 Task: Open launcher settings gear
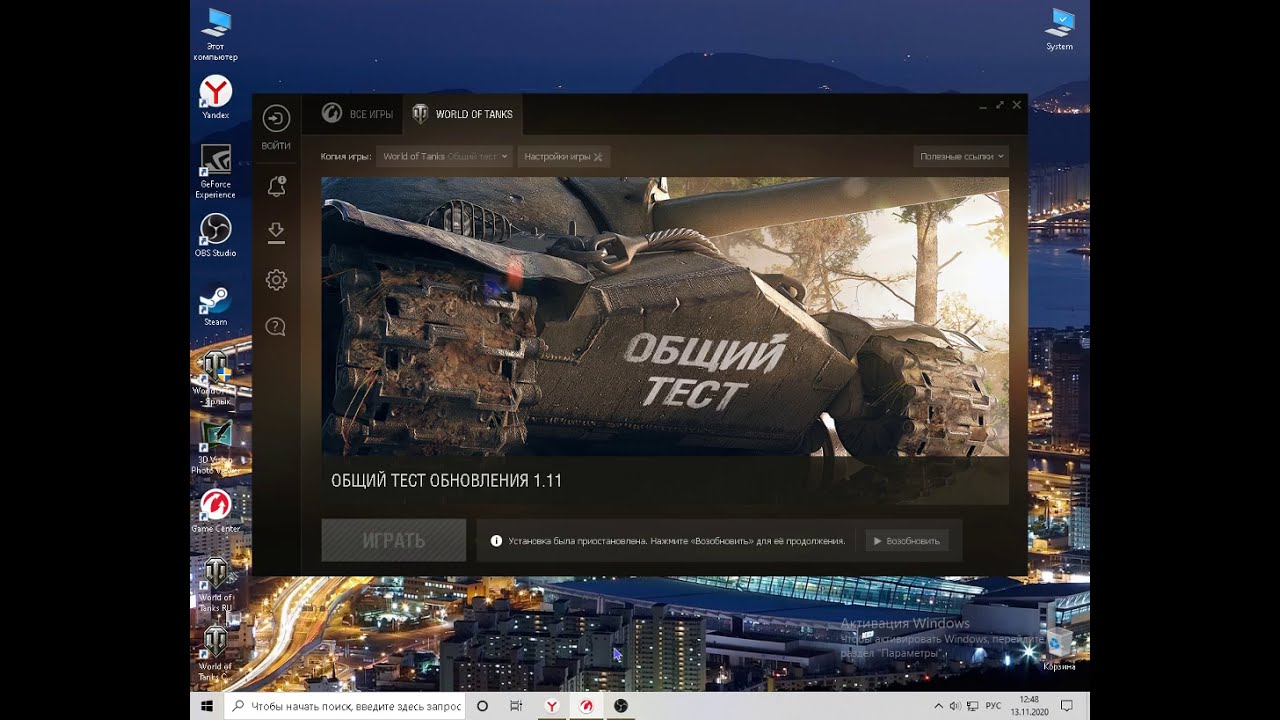276,280
